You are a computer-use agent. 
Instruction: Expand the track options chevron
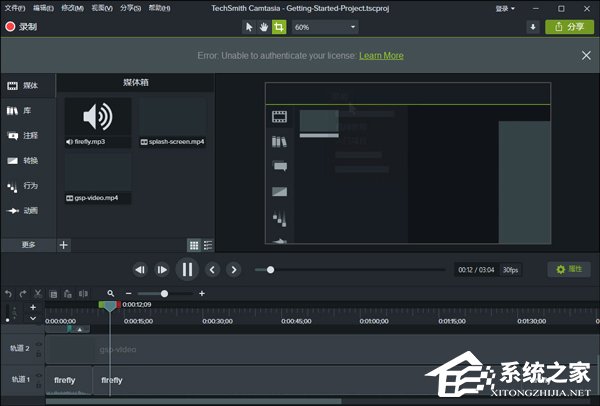pos(33,318)
